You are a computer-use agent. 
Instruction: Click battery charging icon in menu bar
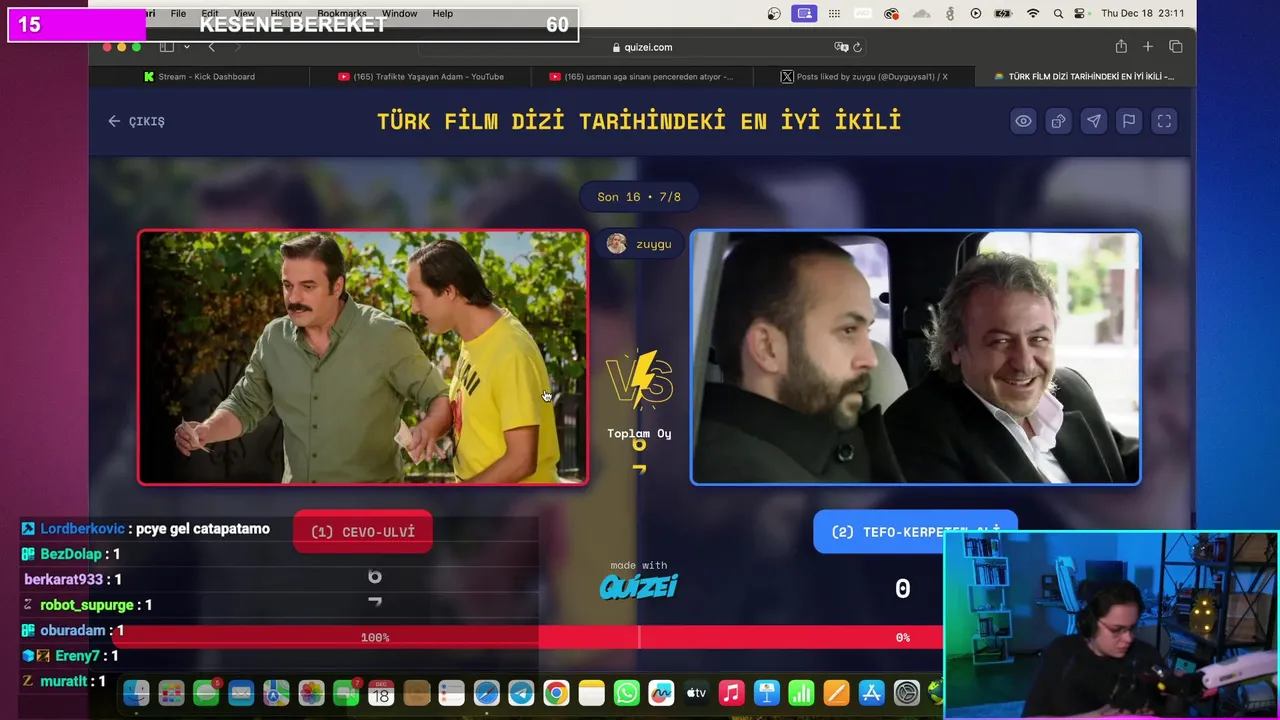click(1004, 14)
